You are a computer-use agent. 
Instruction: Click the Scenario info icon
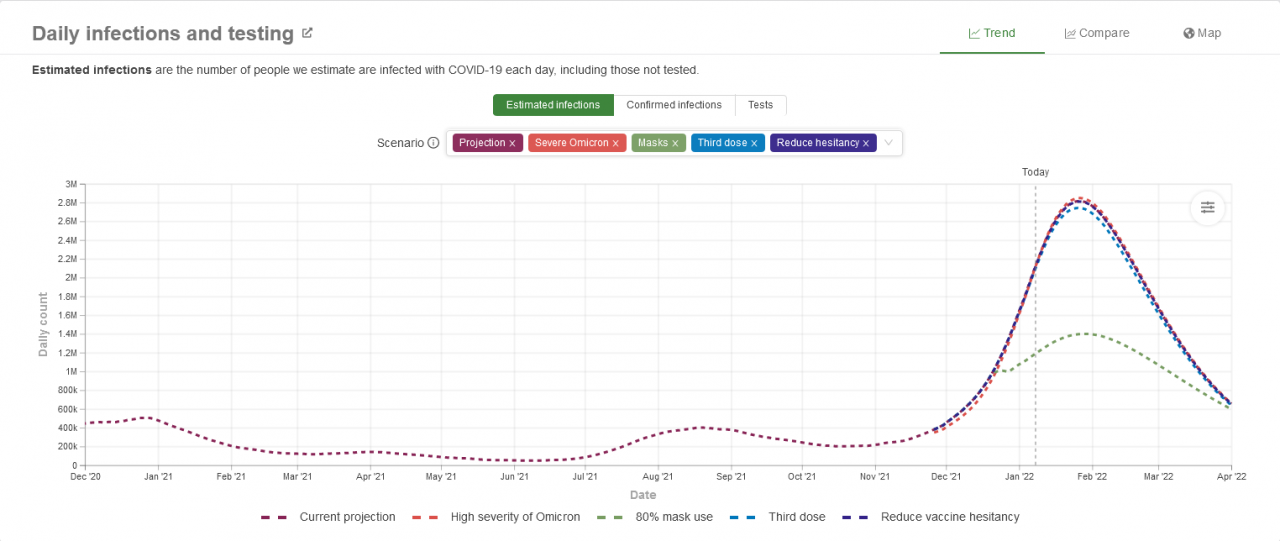coord(433,143)
